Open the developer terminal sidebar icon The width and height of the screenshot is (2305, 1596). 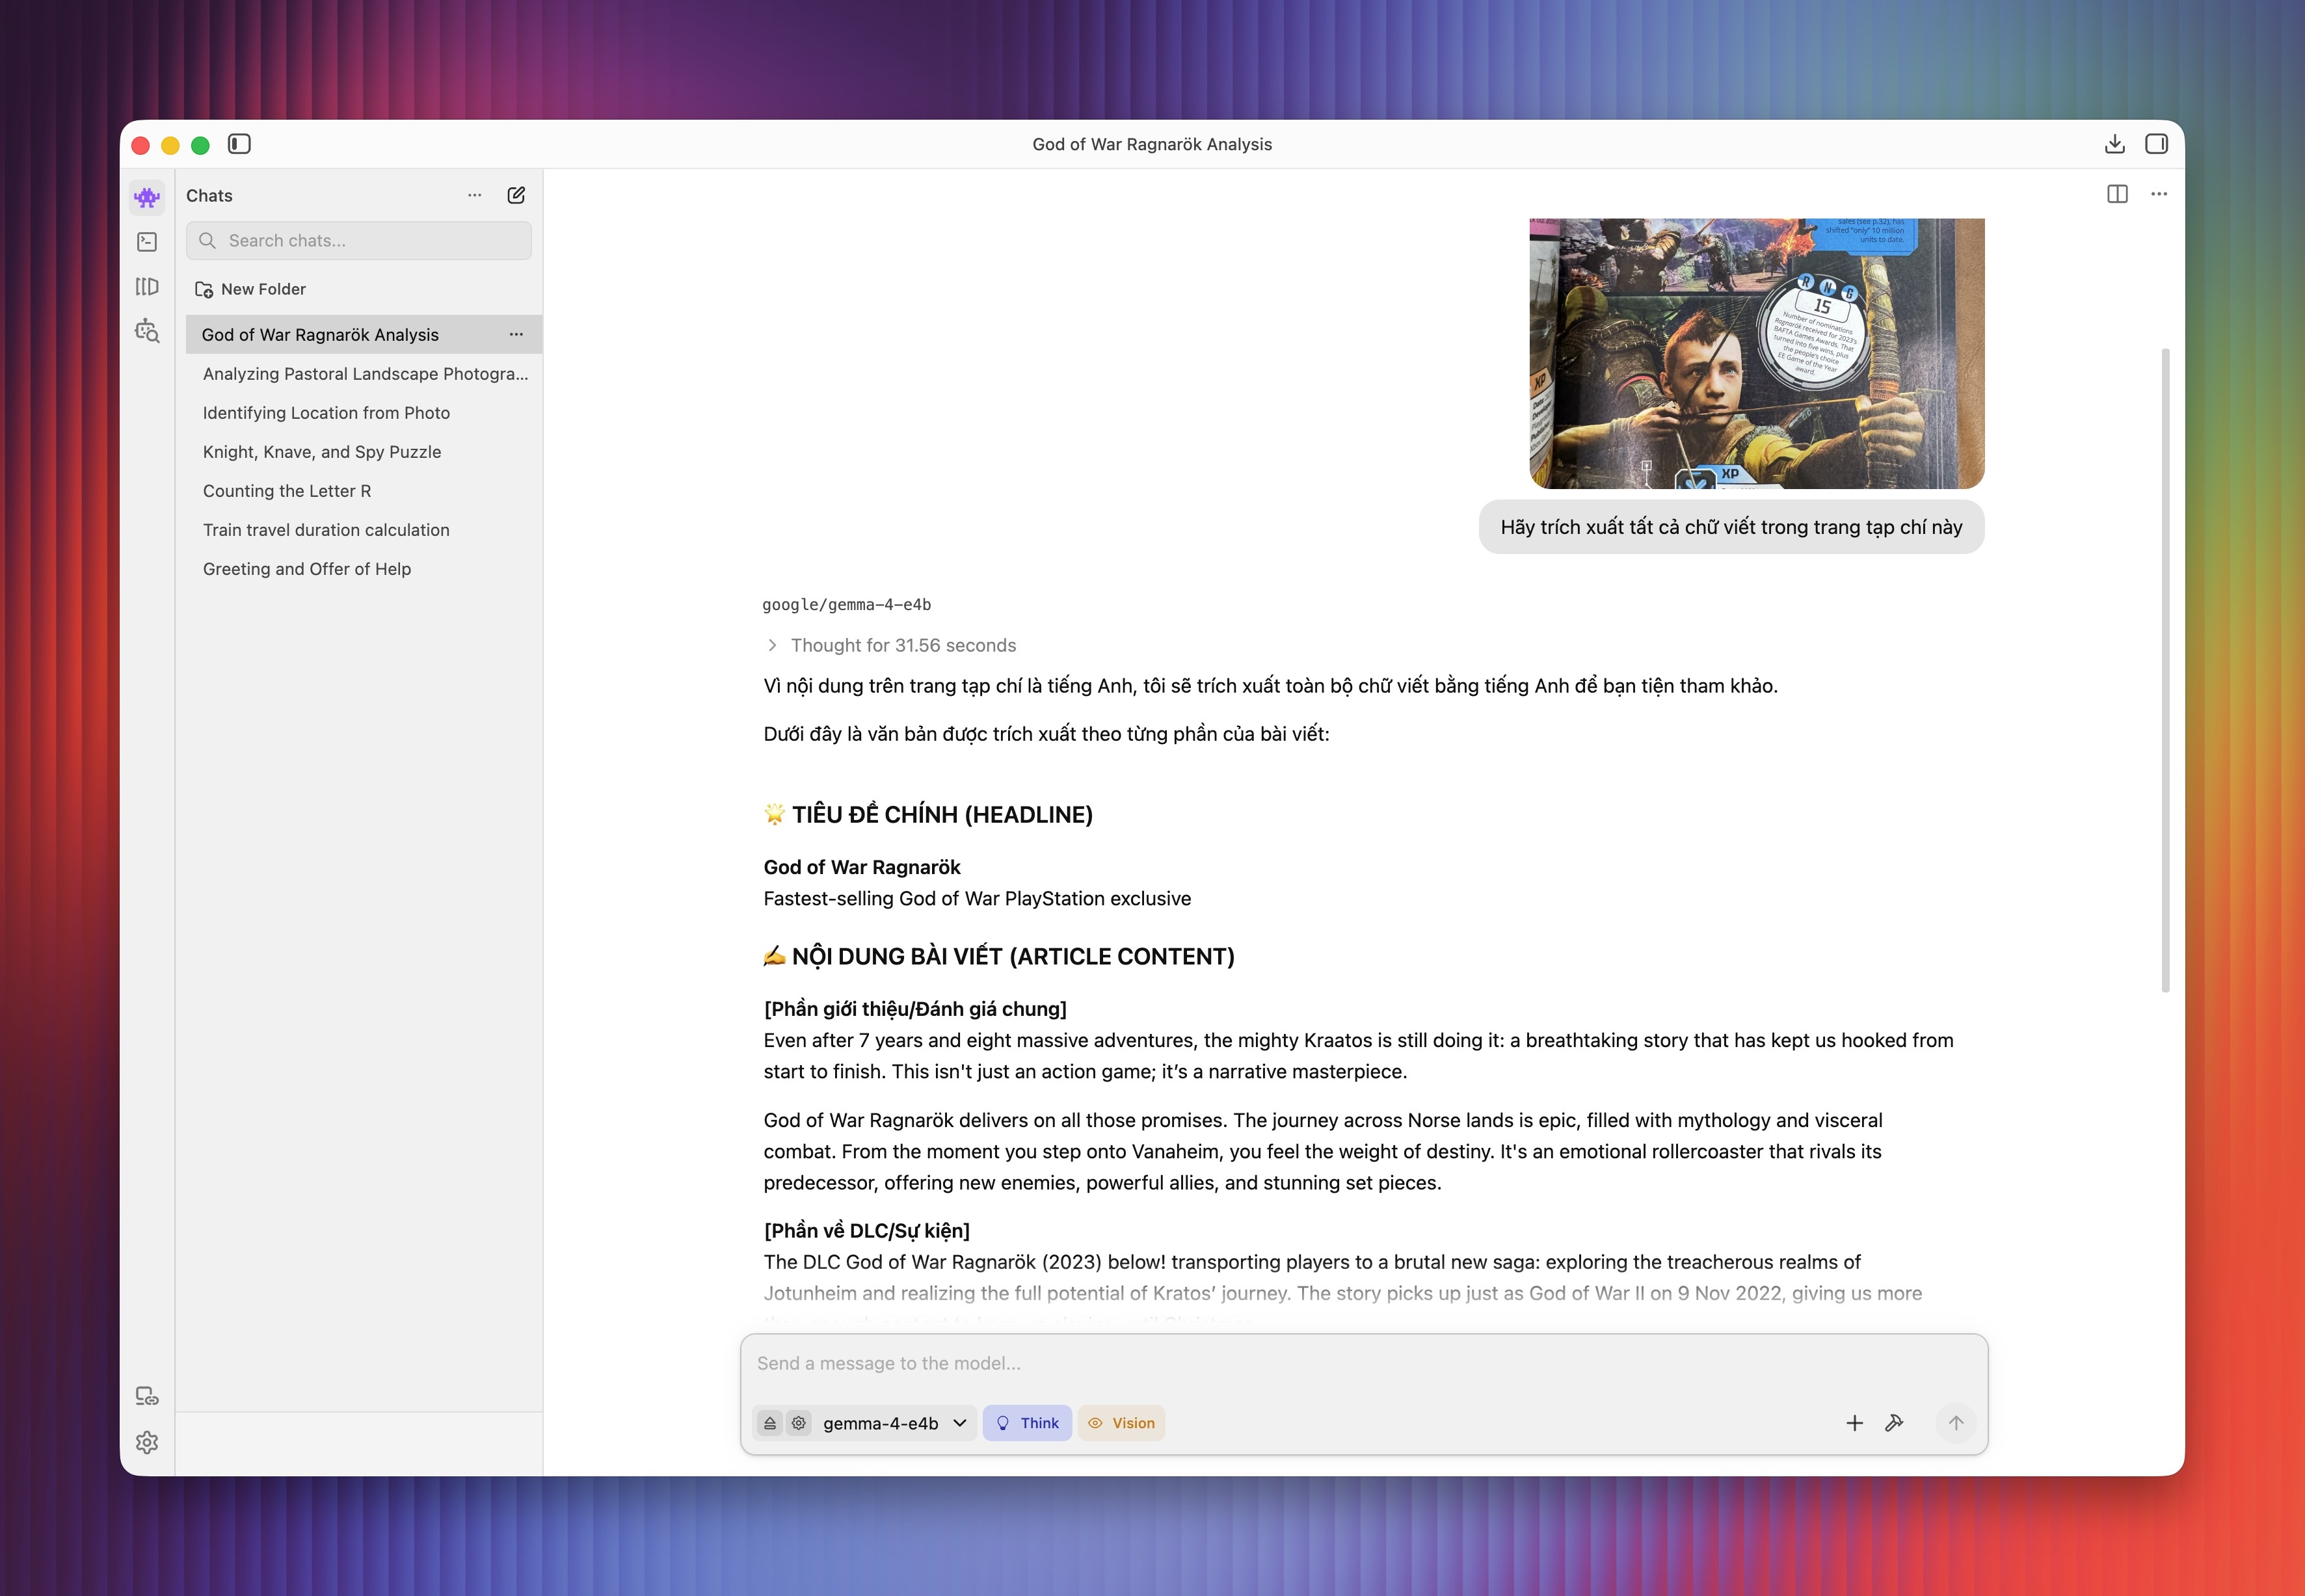coord(147,241)
